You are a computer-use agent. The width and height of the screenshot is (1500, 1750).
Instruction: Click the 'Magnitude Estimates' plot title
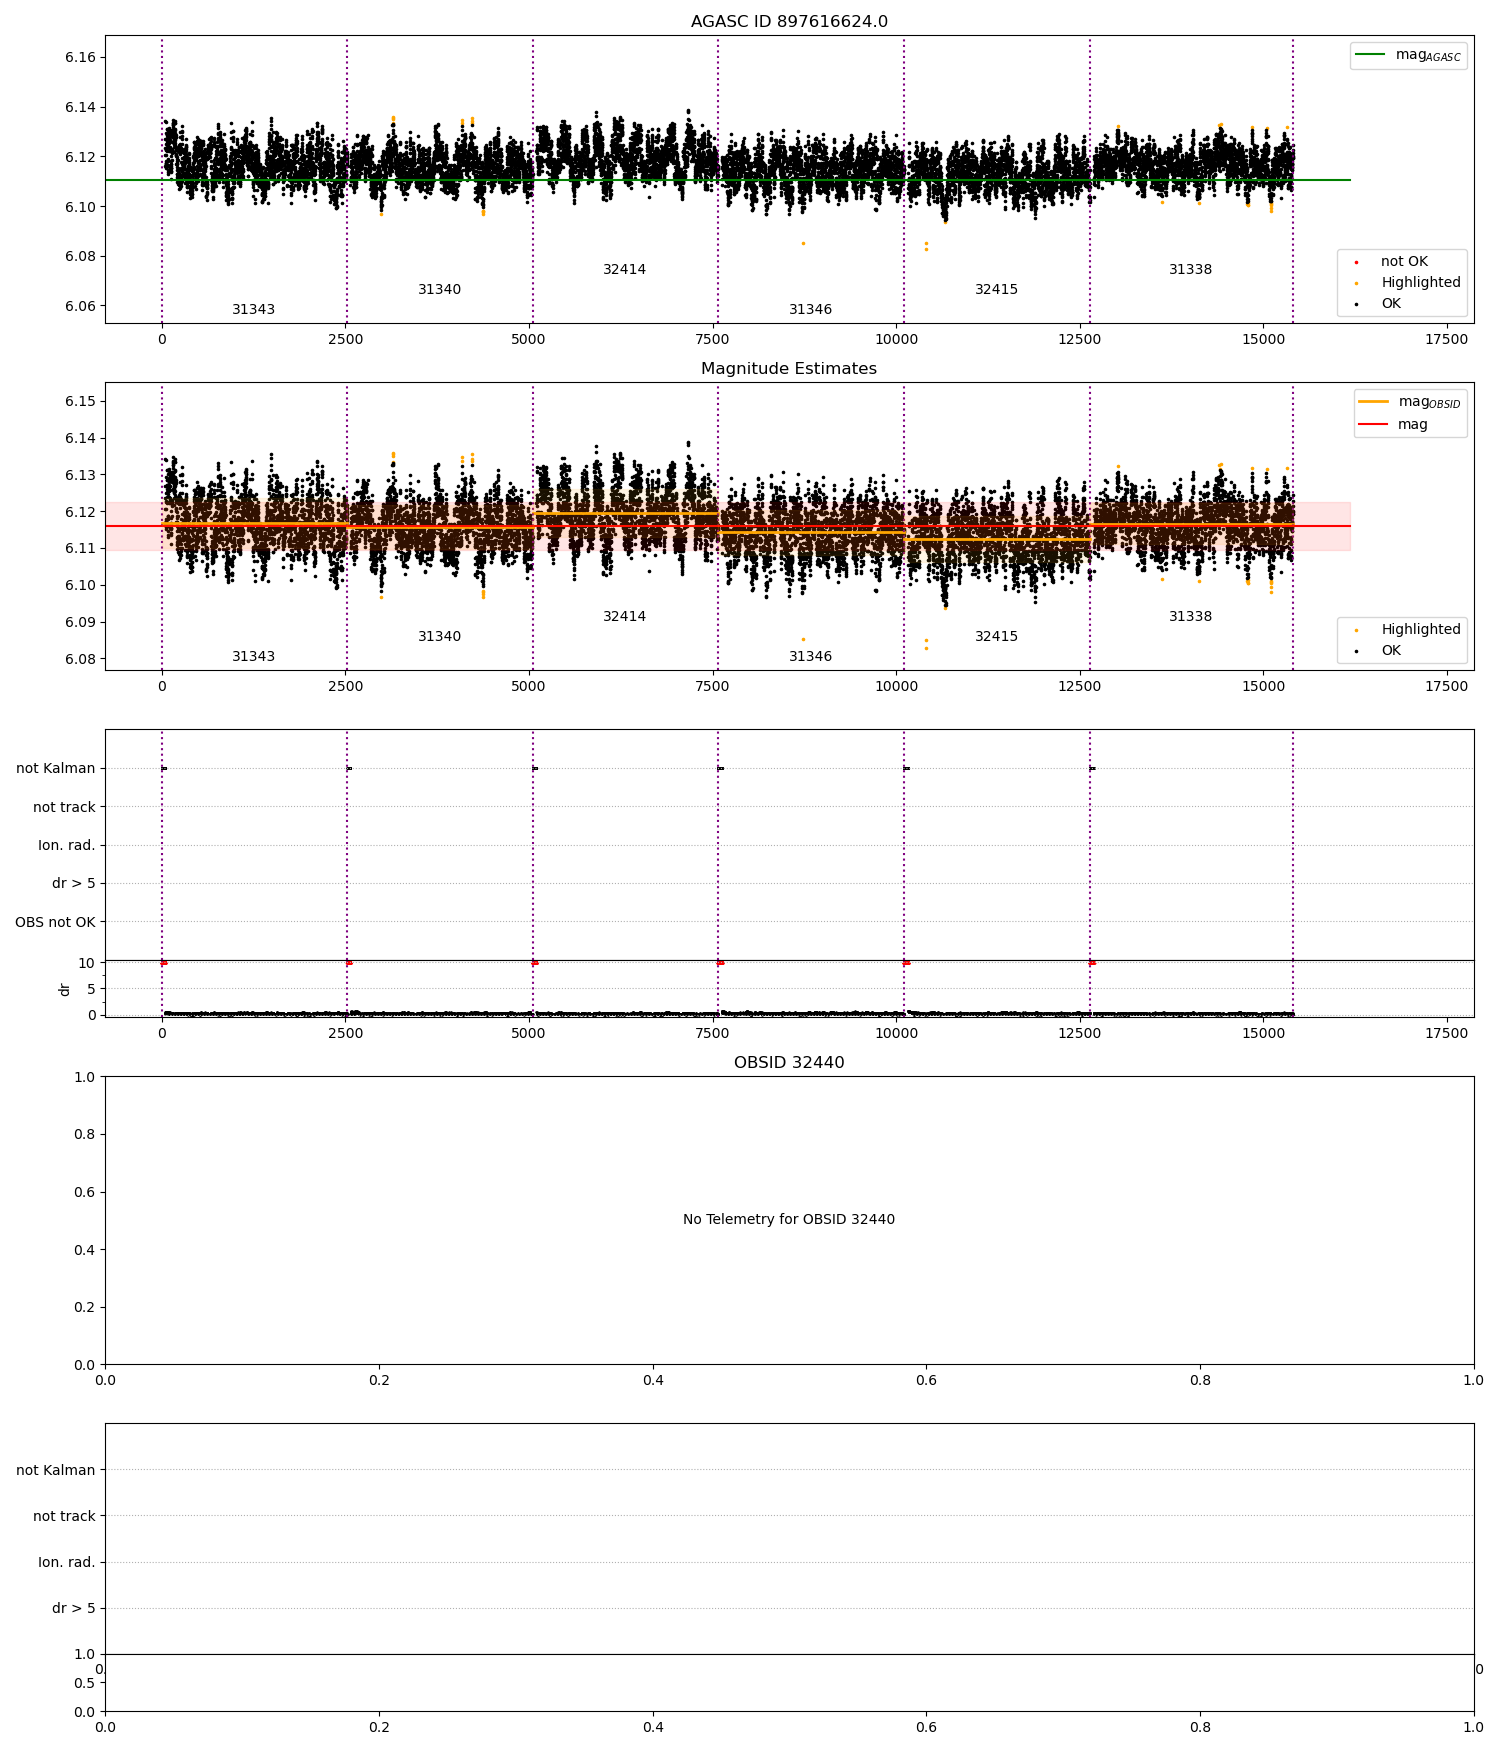[x=789, y=368]
